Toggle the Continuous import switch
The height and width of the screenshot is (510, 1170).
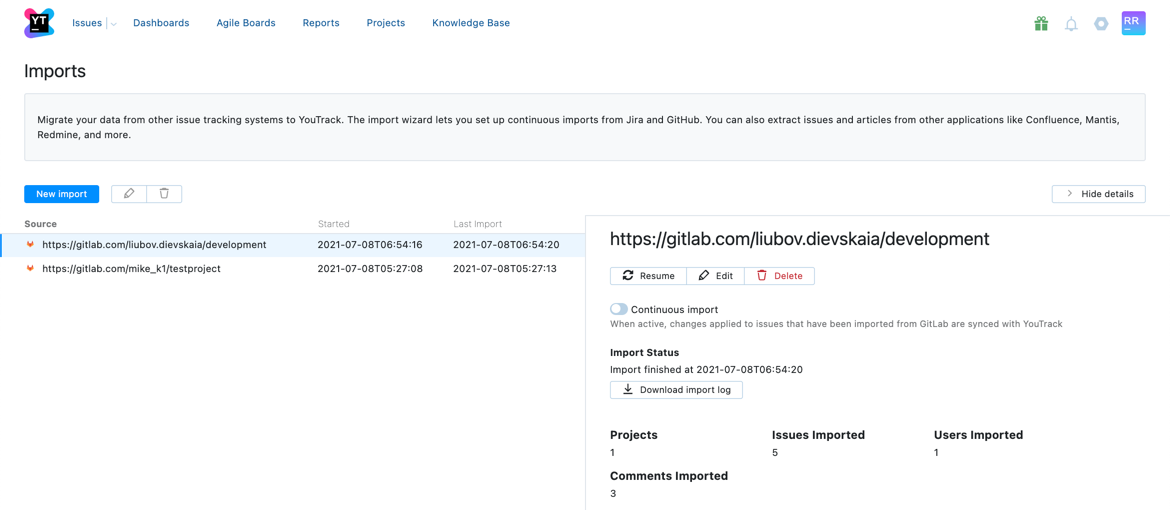click(x=619, y=309)
